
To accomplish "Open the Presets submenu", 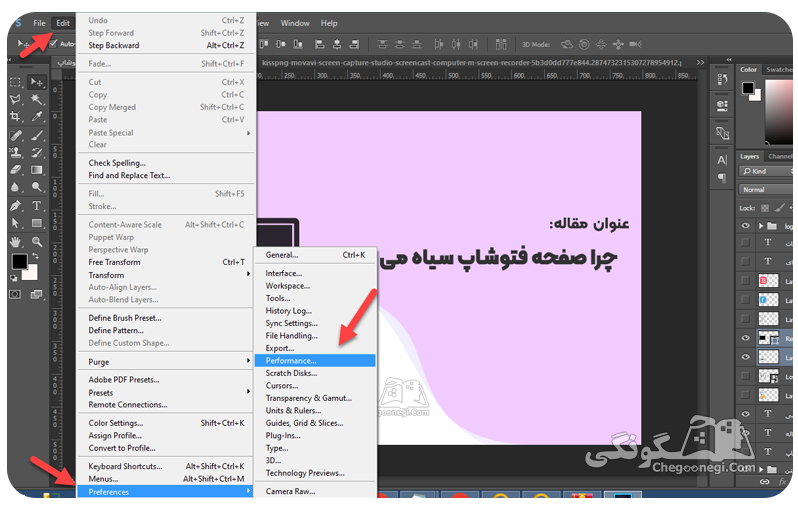I will [x=166, y=393].
